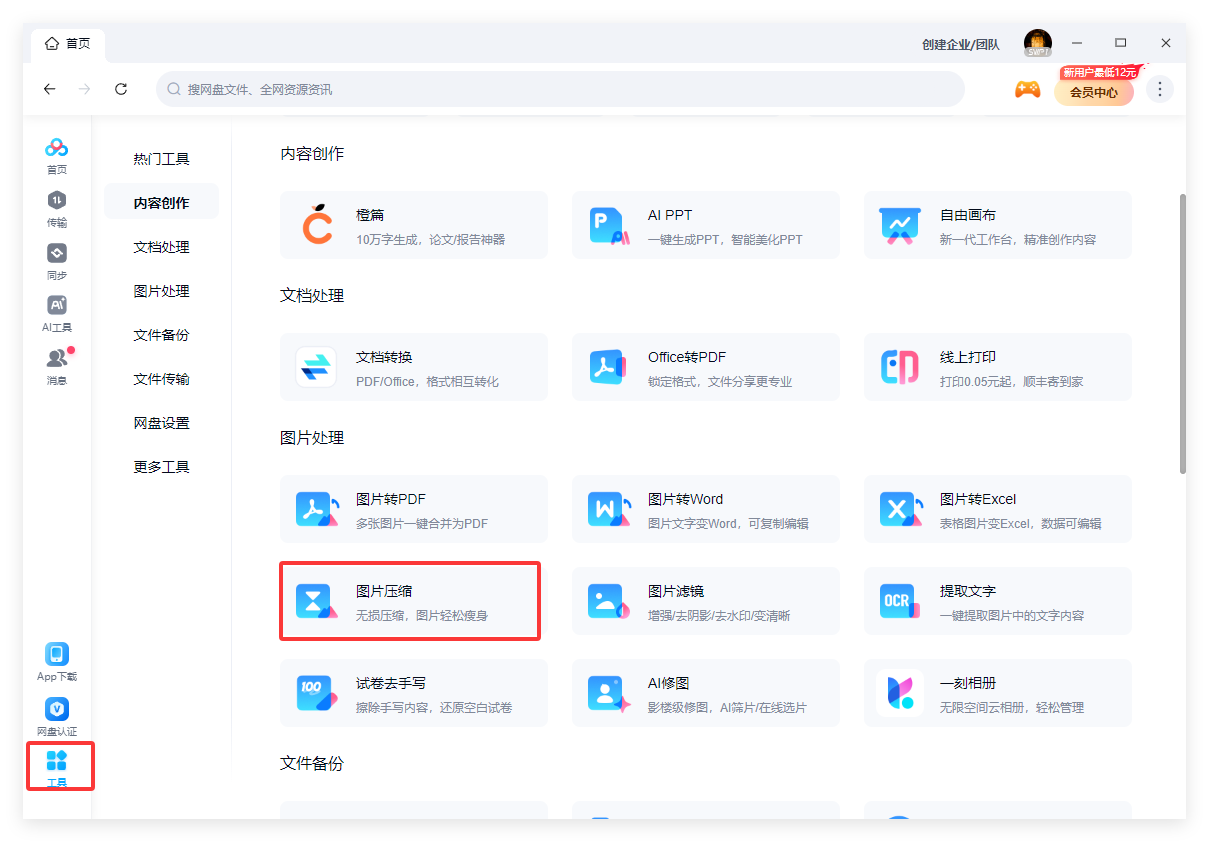The image size is (1209, 842).
Task: Click 无损压缩，图片轻松瘦身 description
Action: 422,616
